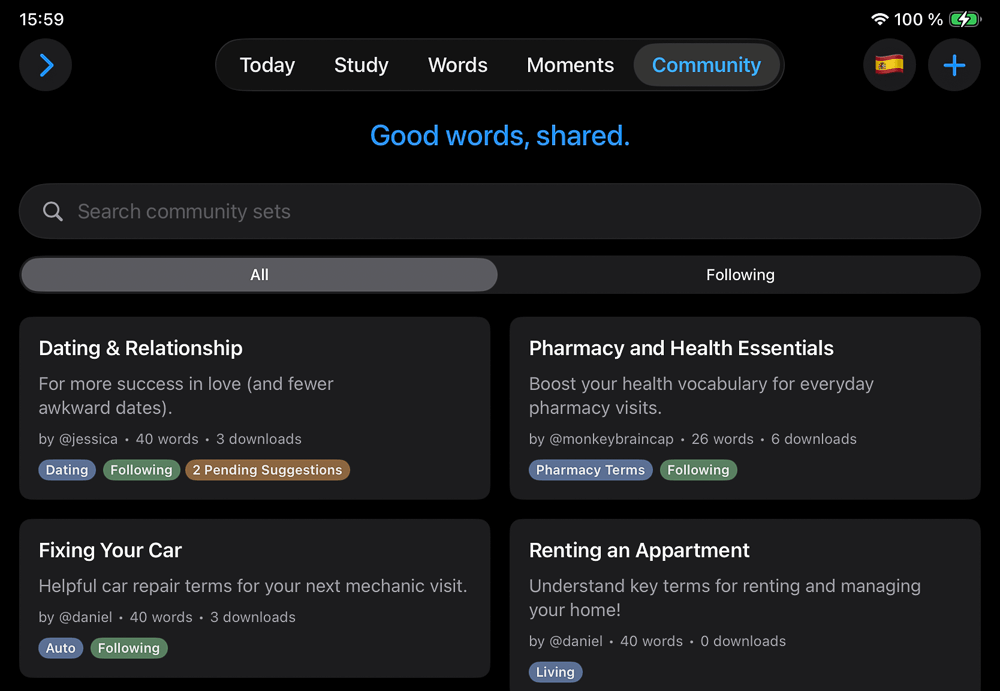The height and width of the screenshot is (691, 1000).
Task: Focus the Search community sets field
Action: coord(500,211)
